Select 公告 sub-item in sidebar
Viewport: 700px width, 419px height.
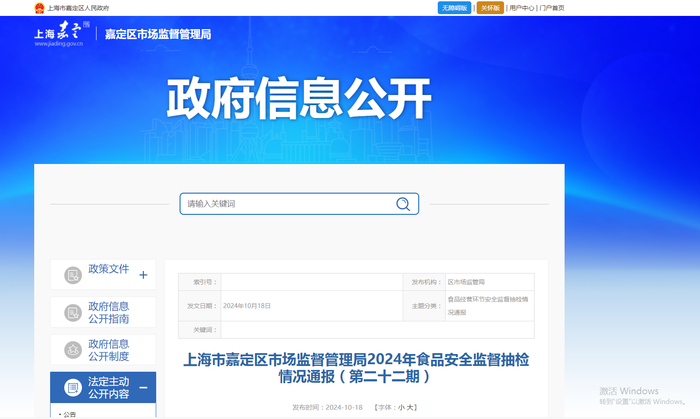coord(69,415)
